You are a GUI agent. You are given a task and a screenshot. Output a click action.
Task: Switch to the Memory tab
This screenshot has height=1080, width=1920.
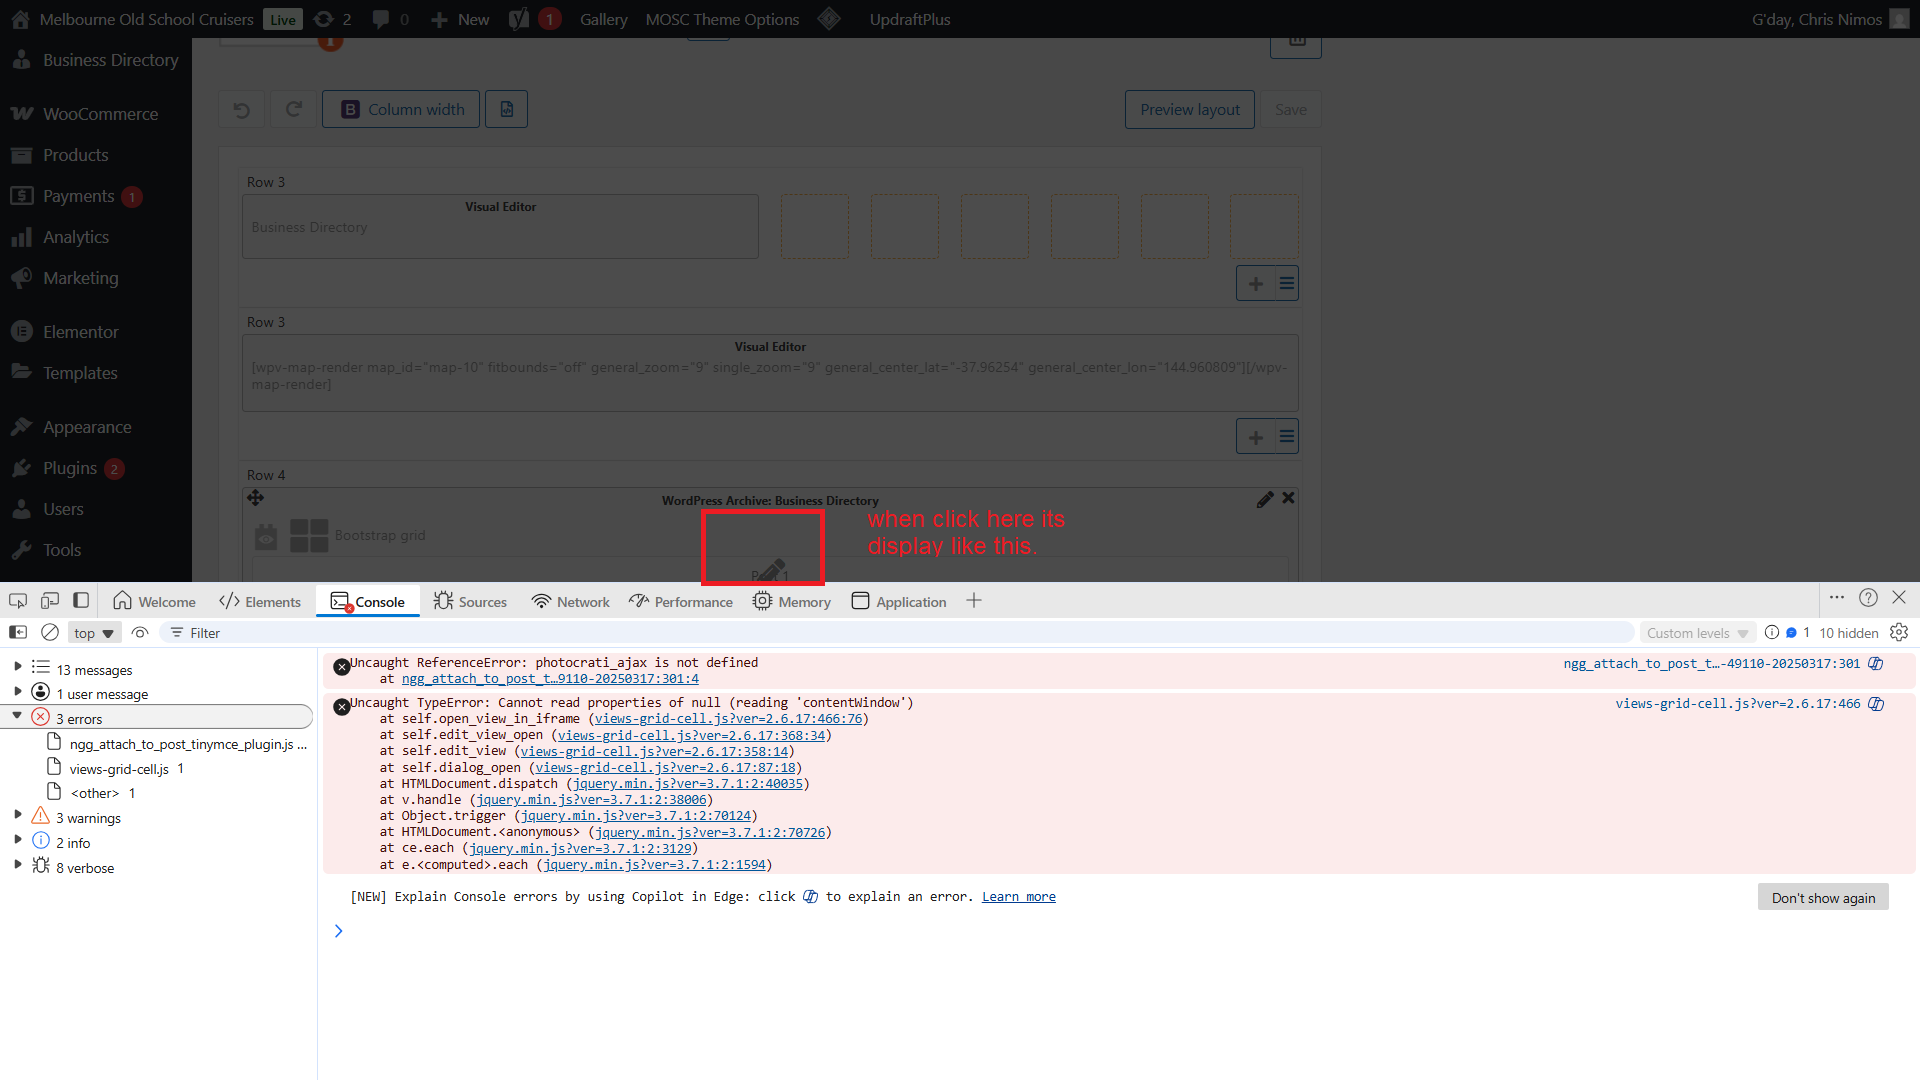792,601
